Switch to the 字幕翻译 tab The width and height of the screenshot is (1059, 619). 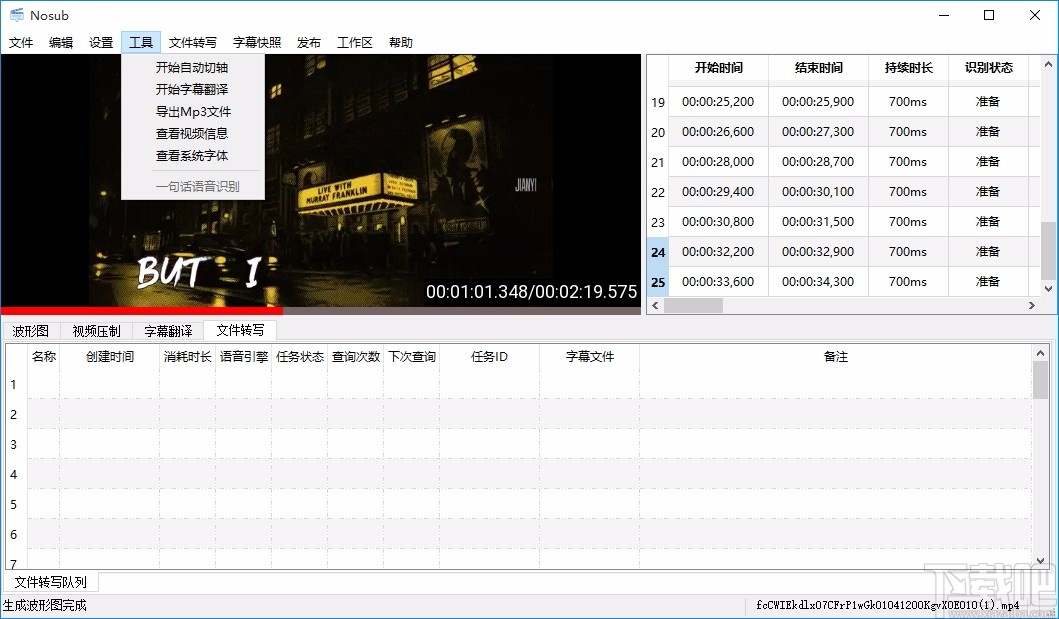click(x=168, y=331)
